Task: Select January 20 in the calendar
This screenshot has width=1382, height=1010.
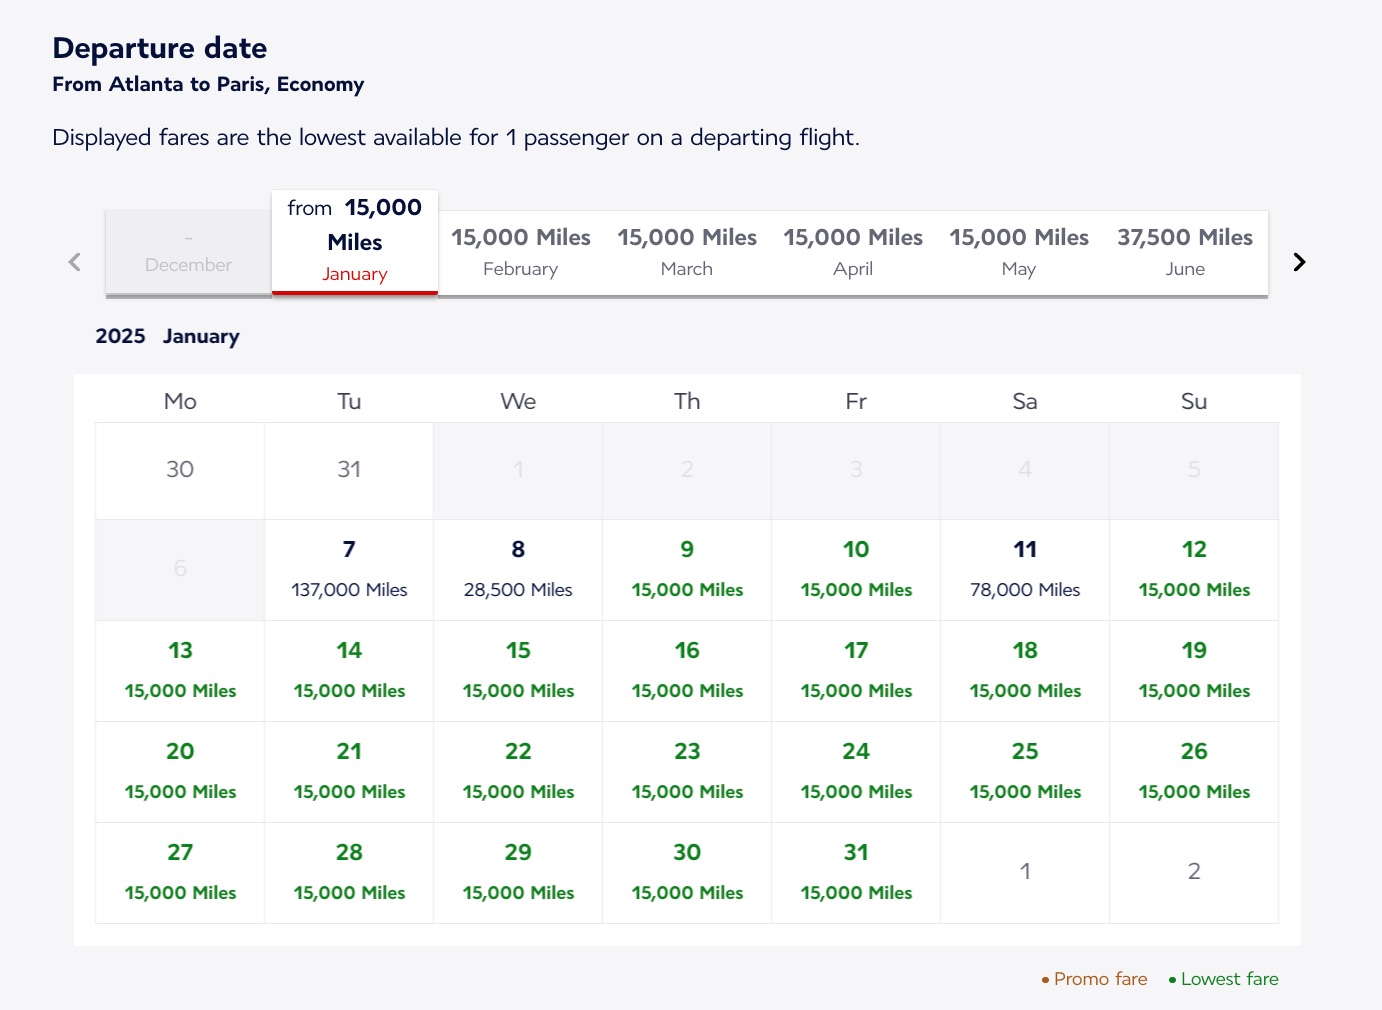Action: click(x=180, y=770)
